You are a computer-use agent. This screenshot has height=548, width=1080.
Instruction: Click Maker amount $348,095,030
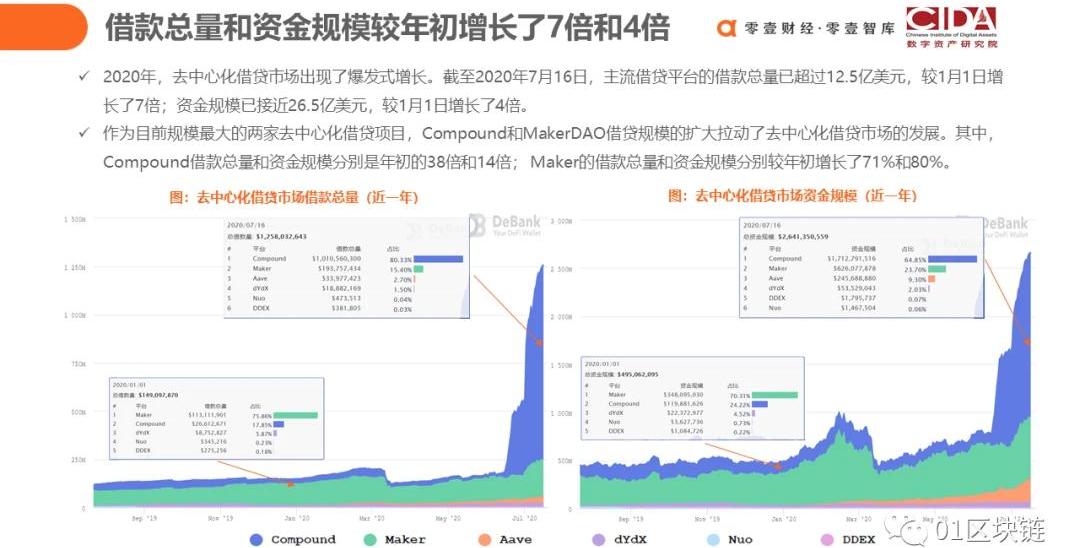(683, 395)
